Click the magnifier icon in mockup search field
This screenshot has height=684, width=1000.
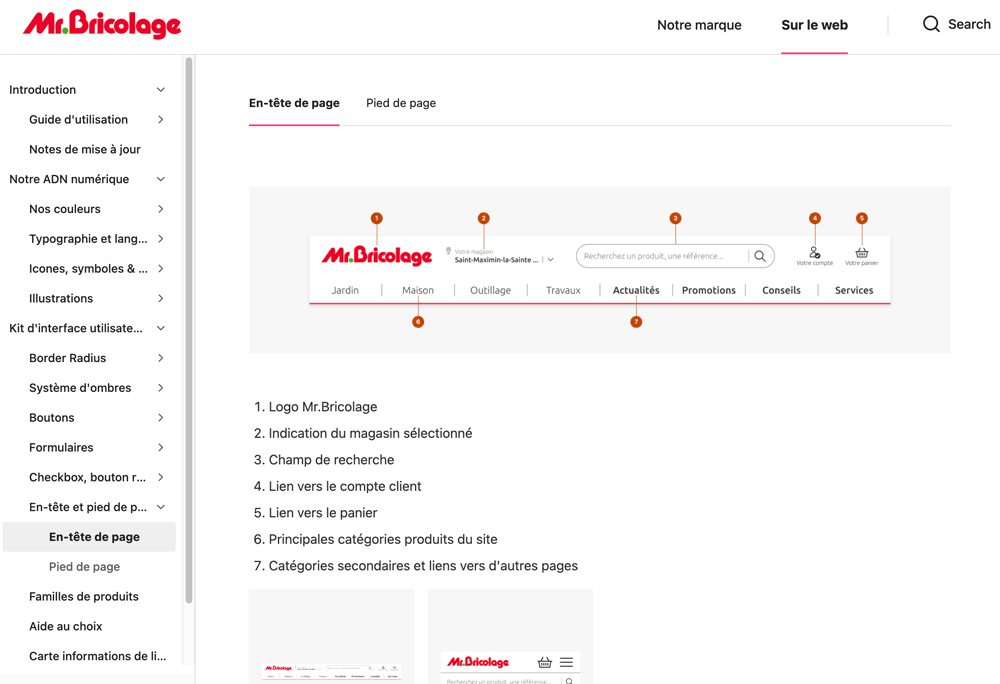(760, 256)
